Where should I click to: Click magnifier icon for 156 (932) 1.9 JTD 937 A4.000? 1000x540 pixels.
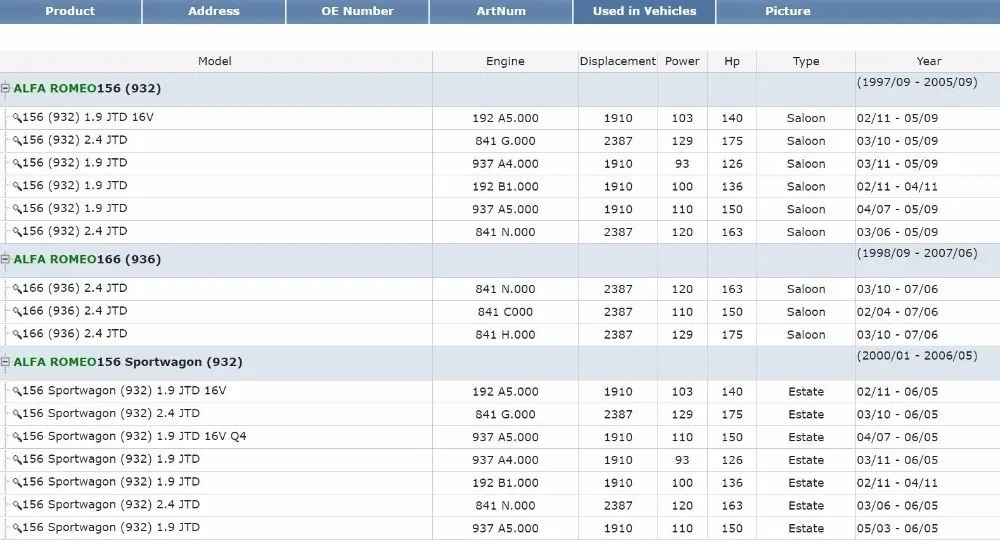point(17,164)
